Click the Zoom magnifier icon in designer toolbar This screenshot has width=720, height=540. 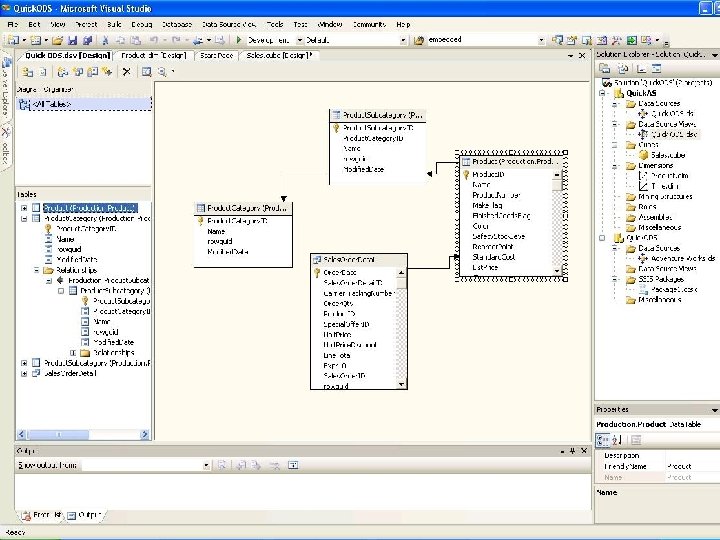tap(162, 72)
